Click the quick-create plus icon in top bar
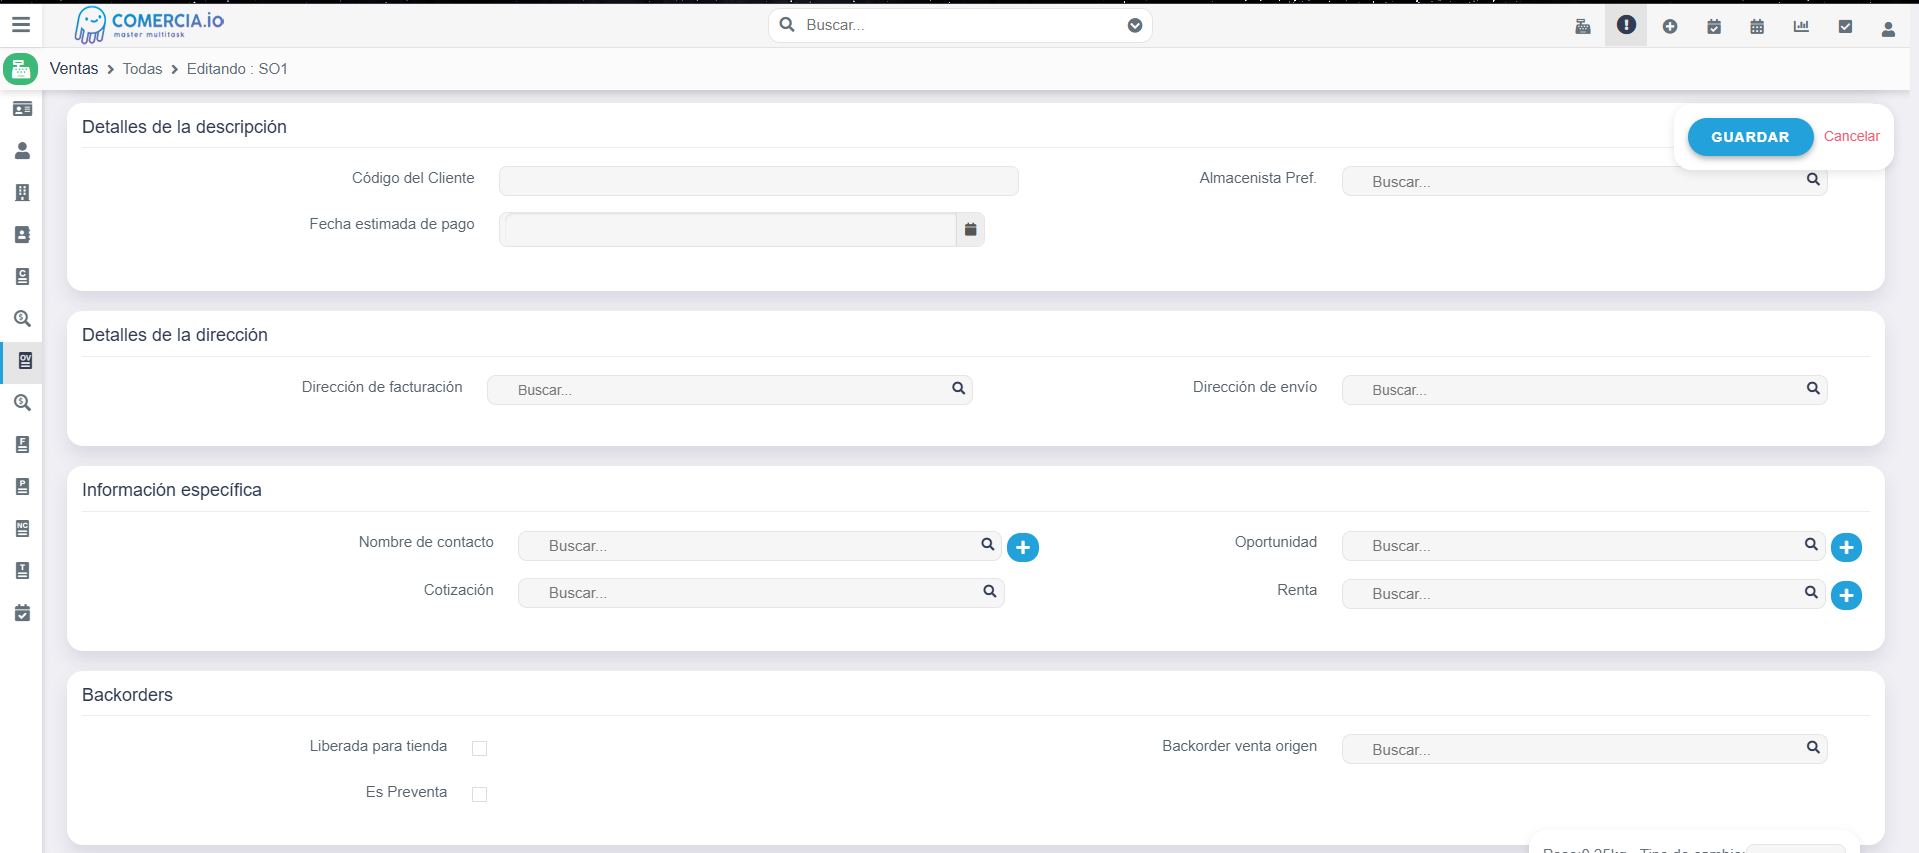 1670,27
